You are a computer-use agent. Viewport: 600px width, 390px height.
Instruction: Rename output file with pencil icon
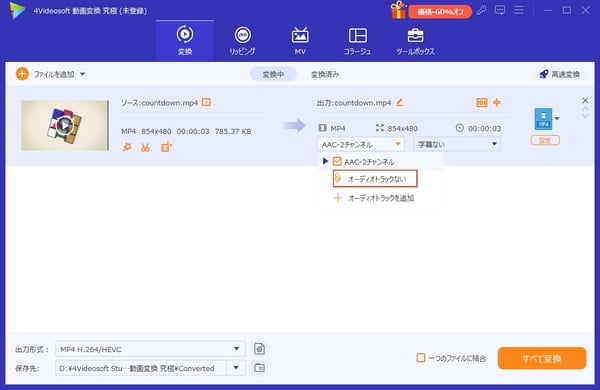click(399, 102)
